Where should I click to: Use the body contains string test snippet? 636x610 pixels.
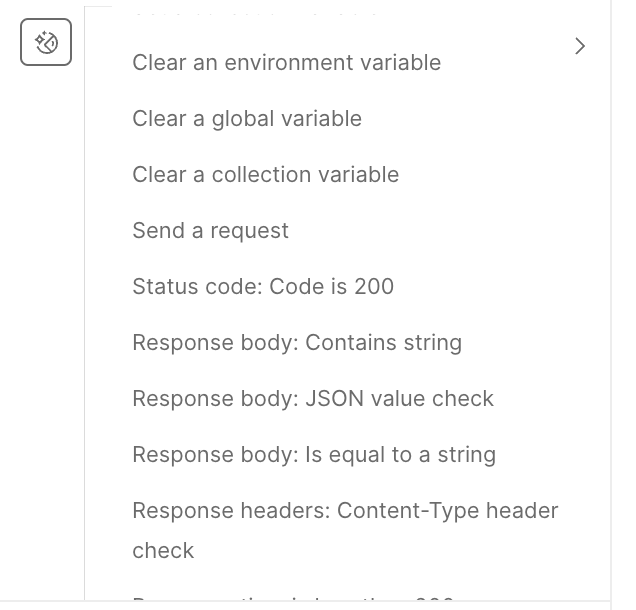click(x=297, y=342)
